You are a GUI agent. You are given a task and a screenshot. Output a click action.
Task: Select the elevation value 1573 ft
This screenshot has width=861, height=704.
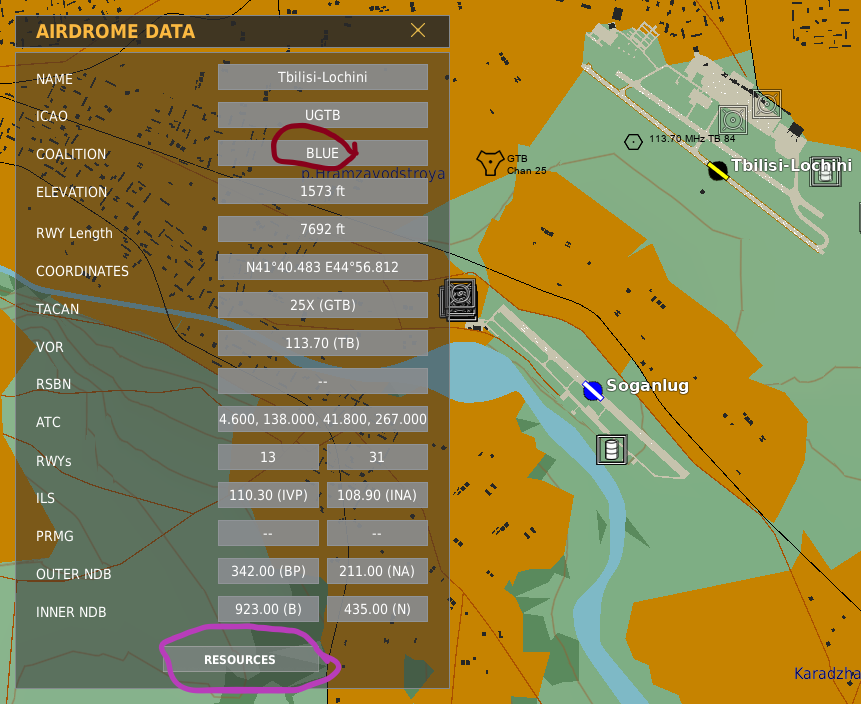323,191
